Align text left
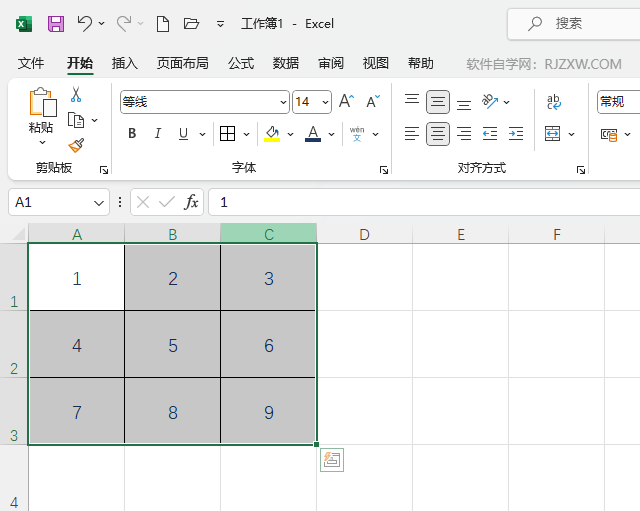The image size is (640, 511). (x=412, y=133)
